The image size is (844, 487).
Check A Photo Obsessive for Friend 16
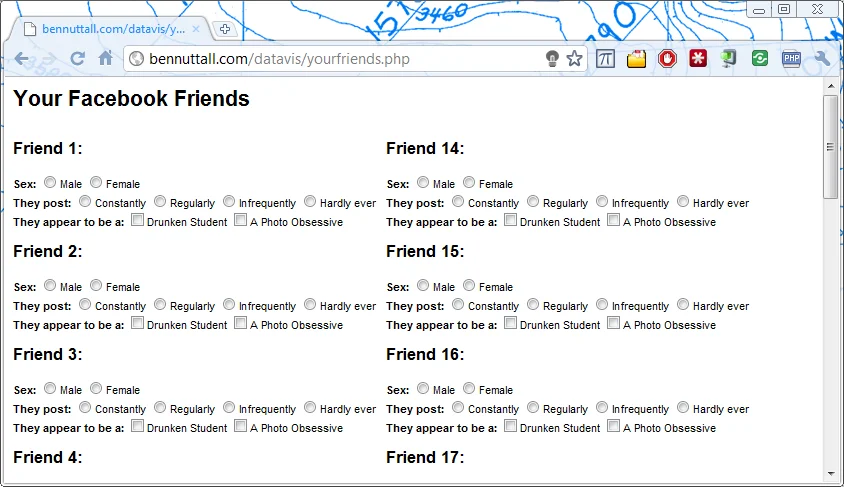[x=614, y=426]
